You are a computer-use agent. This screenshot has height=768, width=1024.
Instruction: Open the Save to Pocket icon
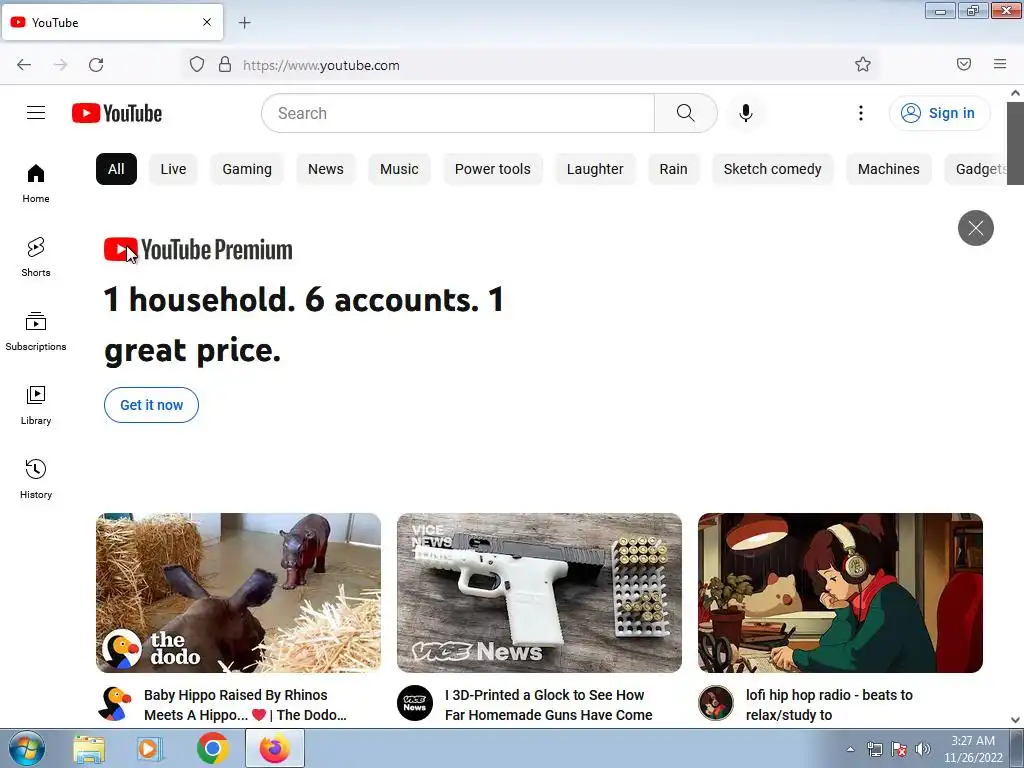pyautogui.click(x=964, y=64)
